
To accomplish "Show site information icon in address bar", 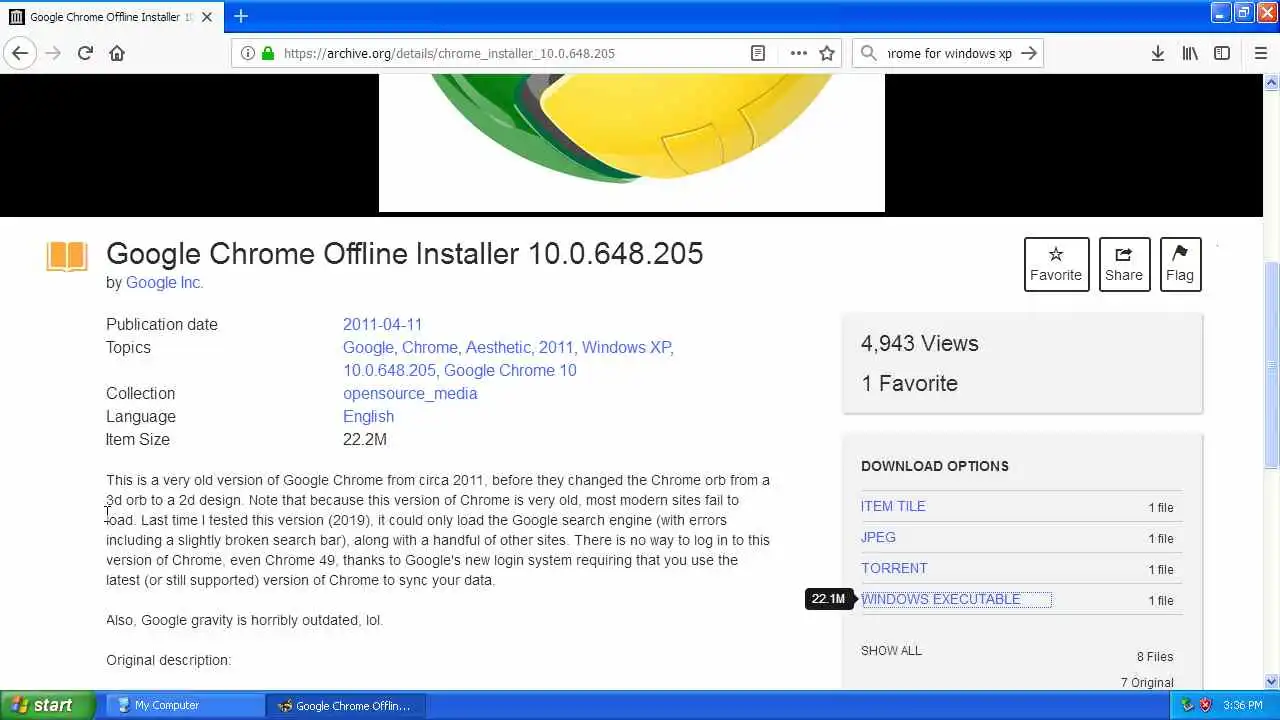I will (x=247, y=53).
